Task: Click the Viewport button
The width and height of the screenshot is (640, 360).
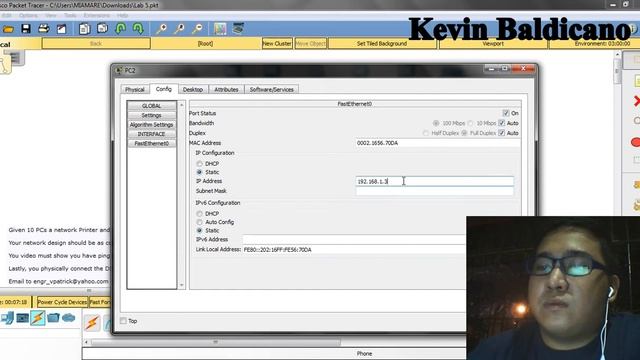Action: coord(493,43)
